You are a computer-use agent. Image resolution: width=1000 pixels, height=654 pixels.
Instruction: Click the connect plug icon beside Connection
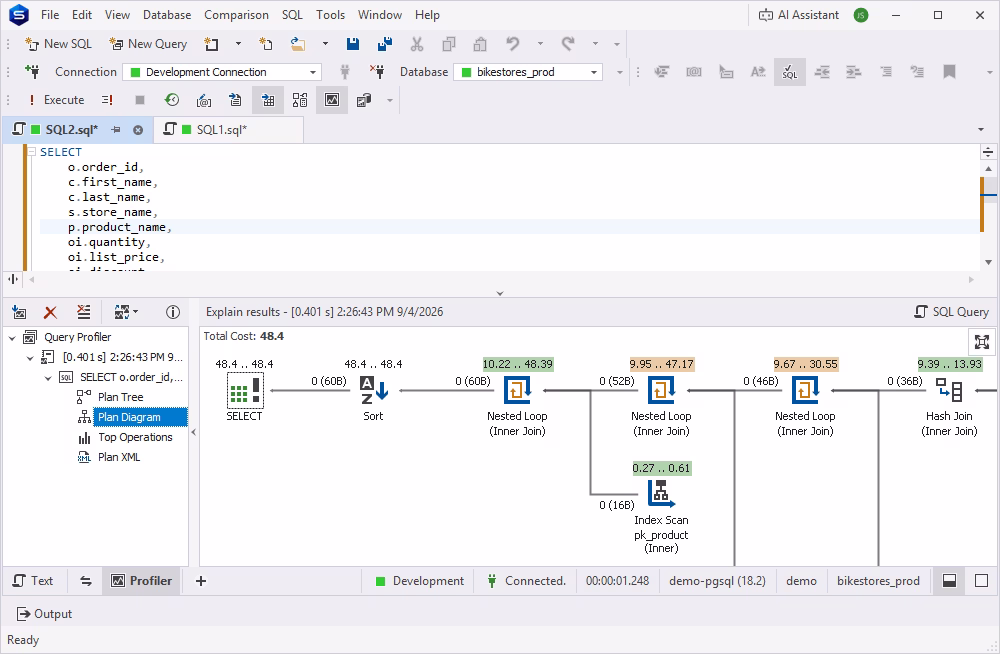point(32,71)
